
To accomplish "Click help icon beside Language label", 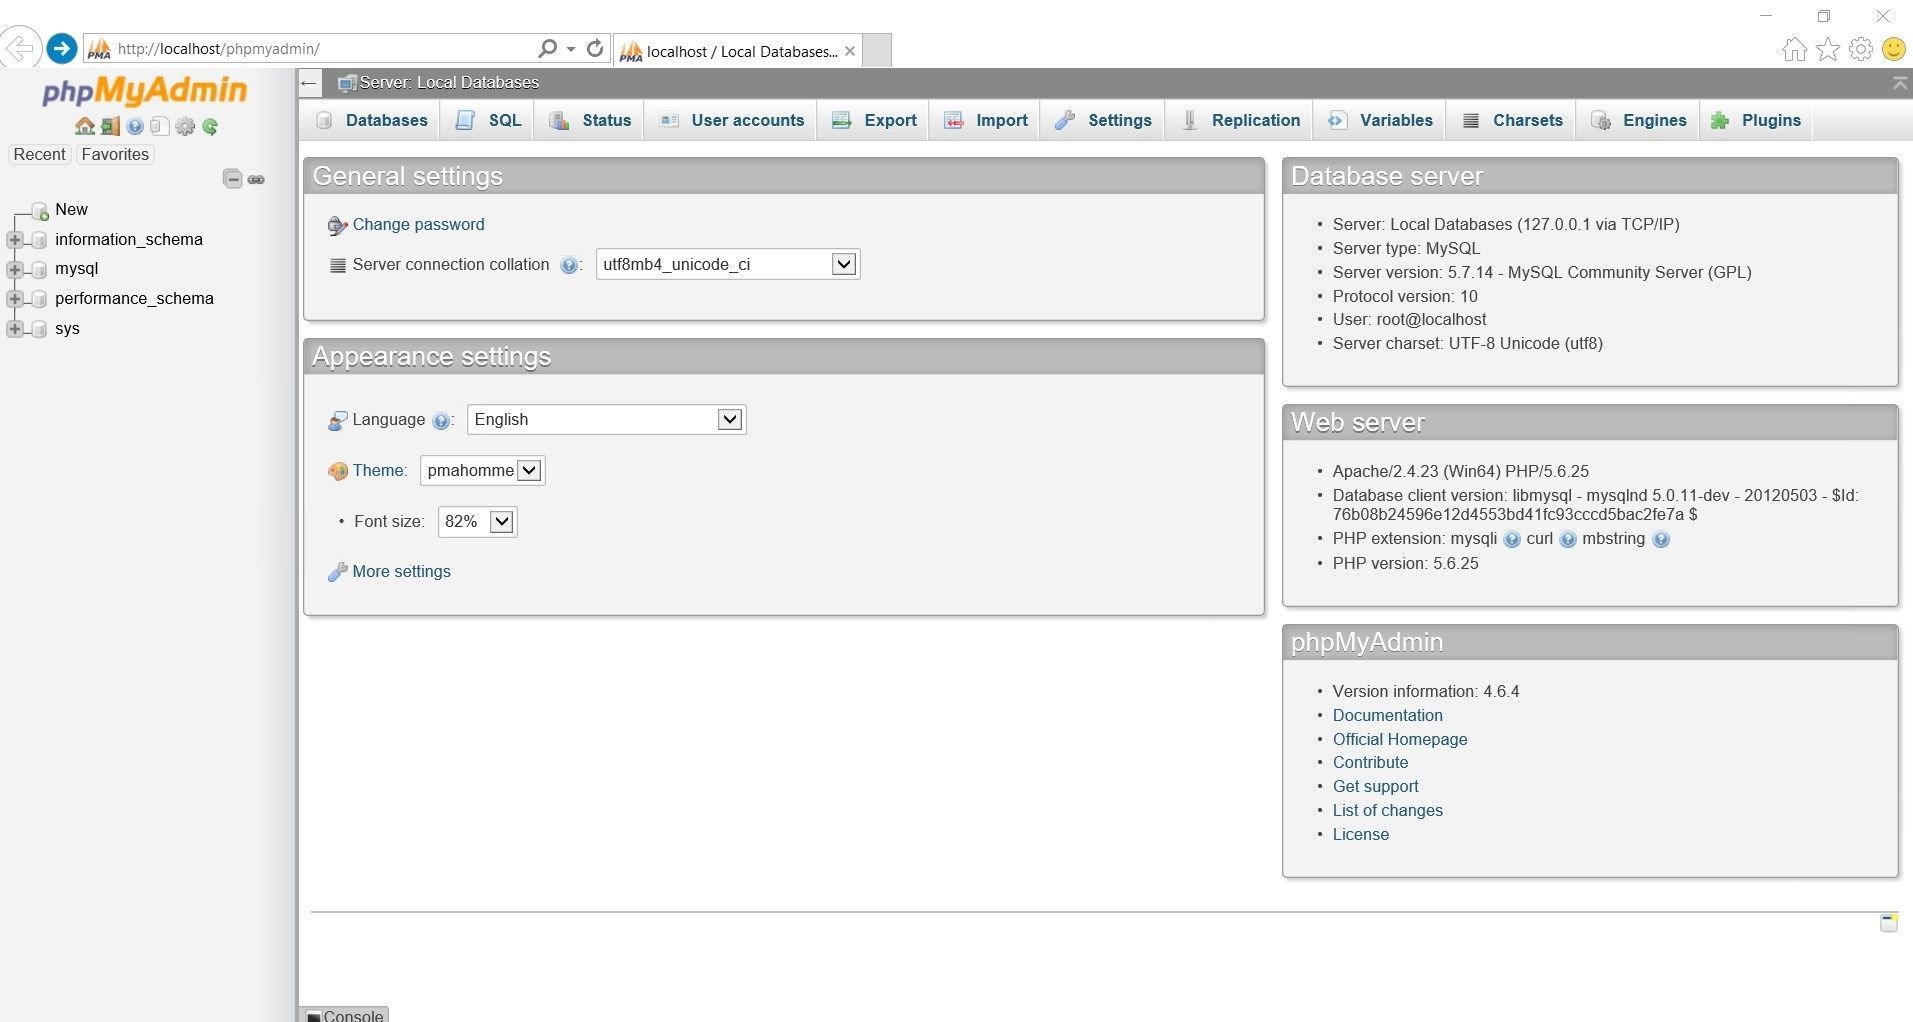I will 440,421.
